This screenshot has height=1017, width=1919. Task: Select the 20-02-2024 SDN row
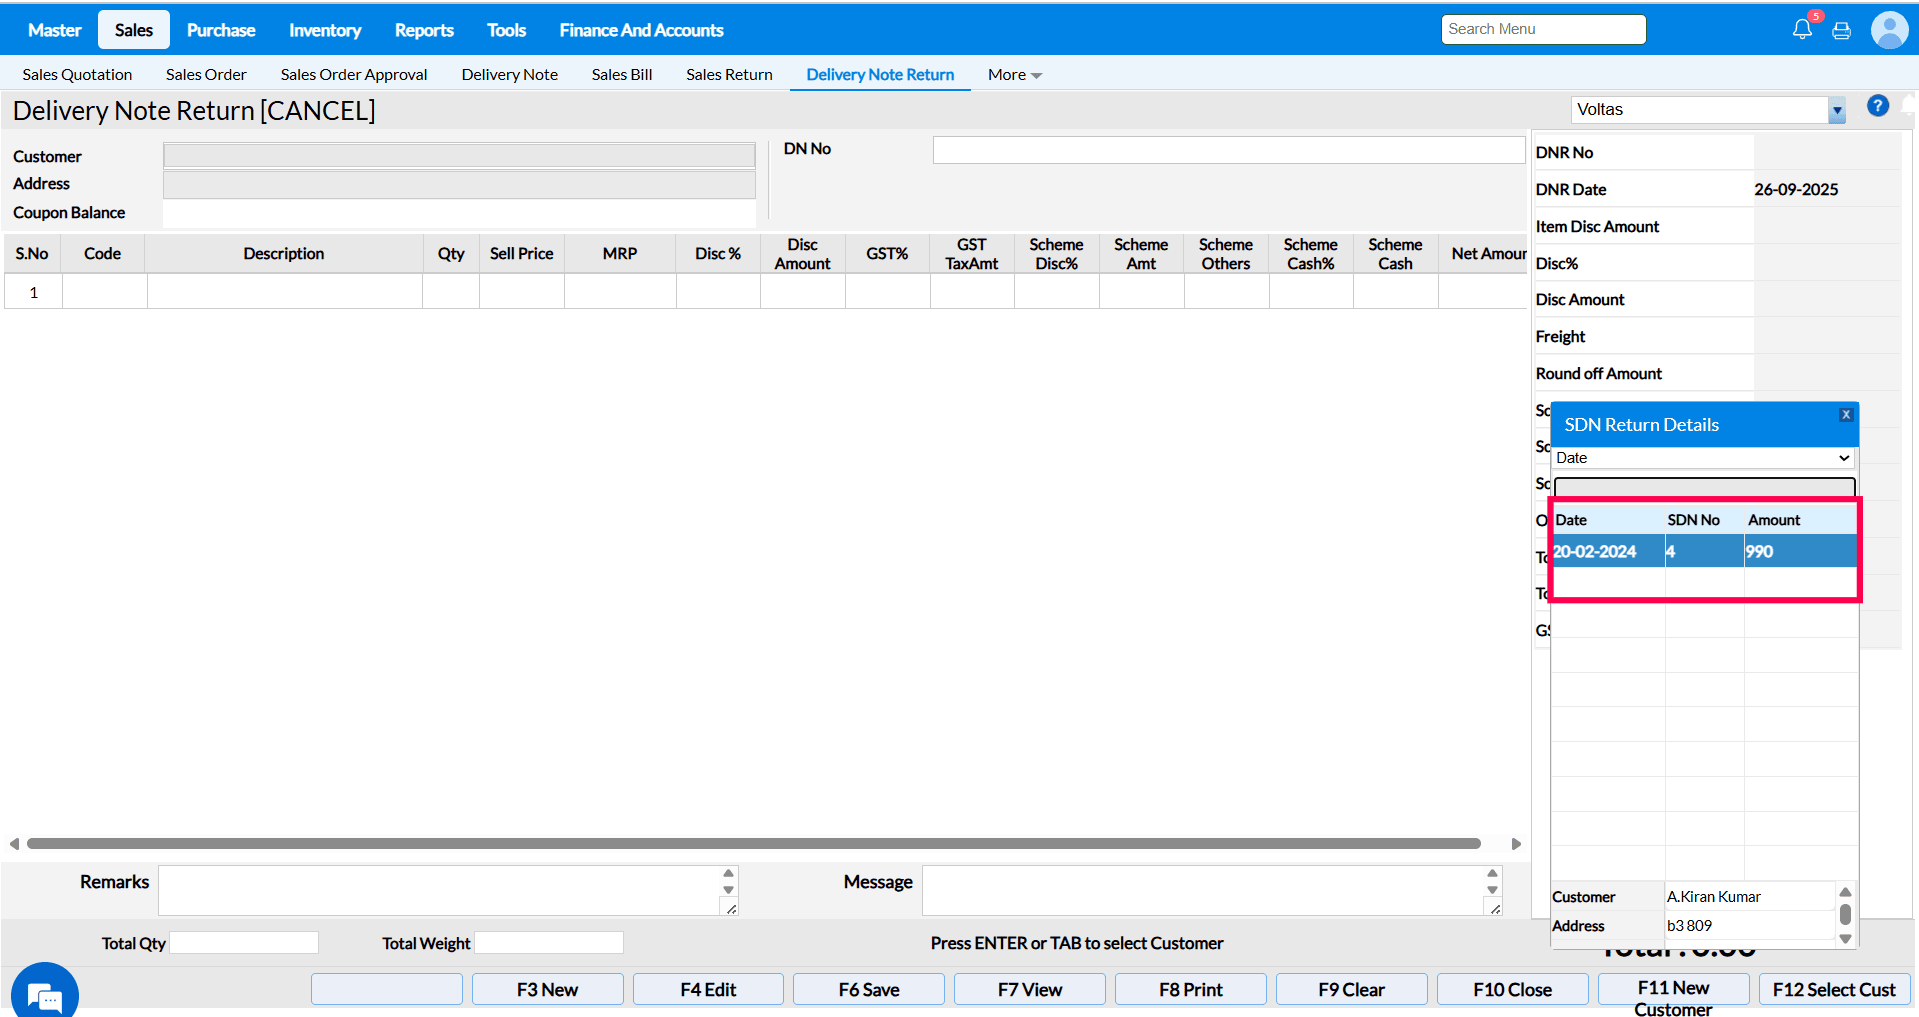coord(1702,551)
